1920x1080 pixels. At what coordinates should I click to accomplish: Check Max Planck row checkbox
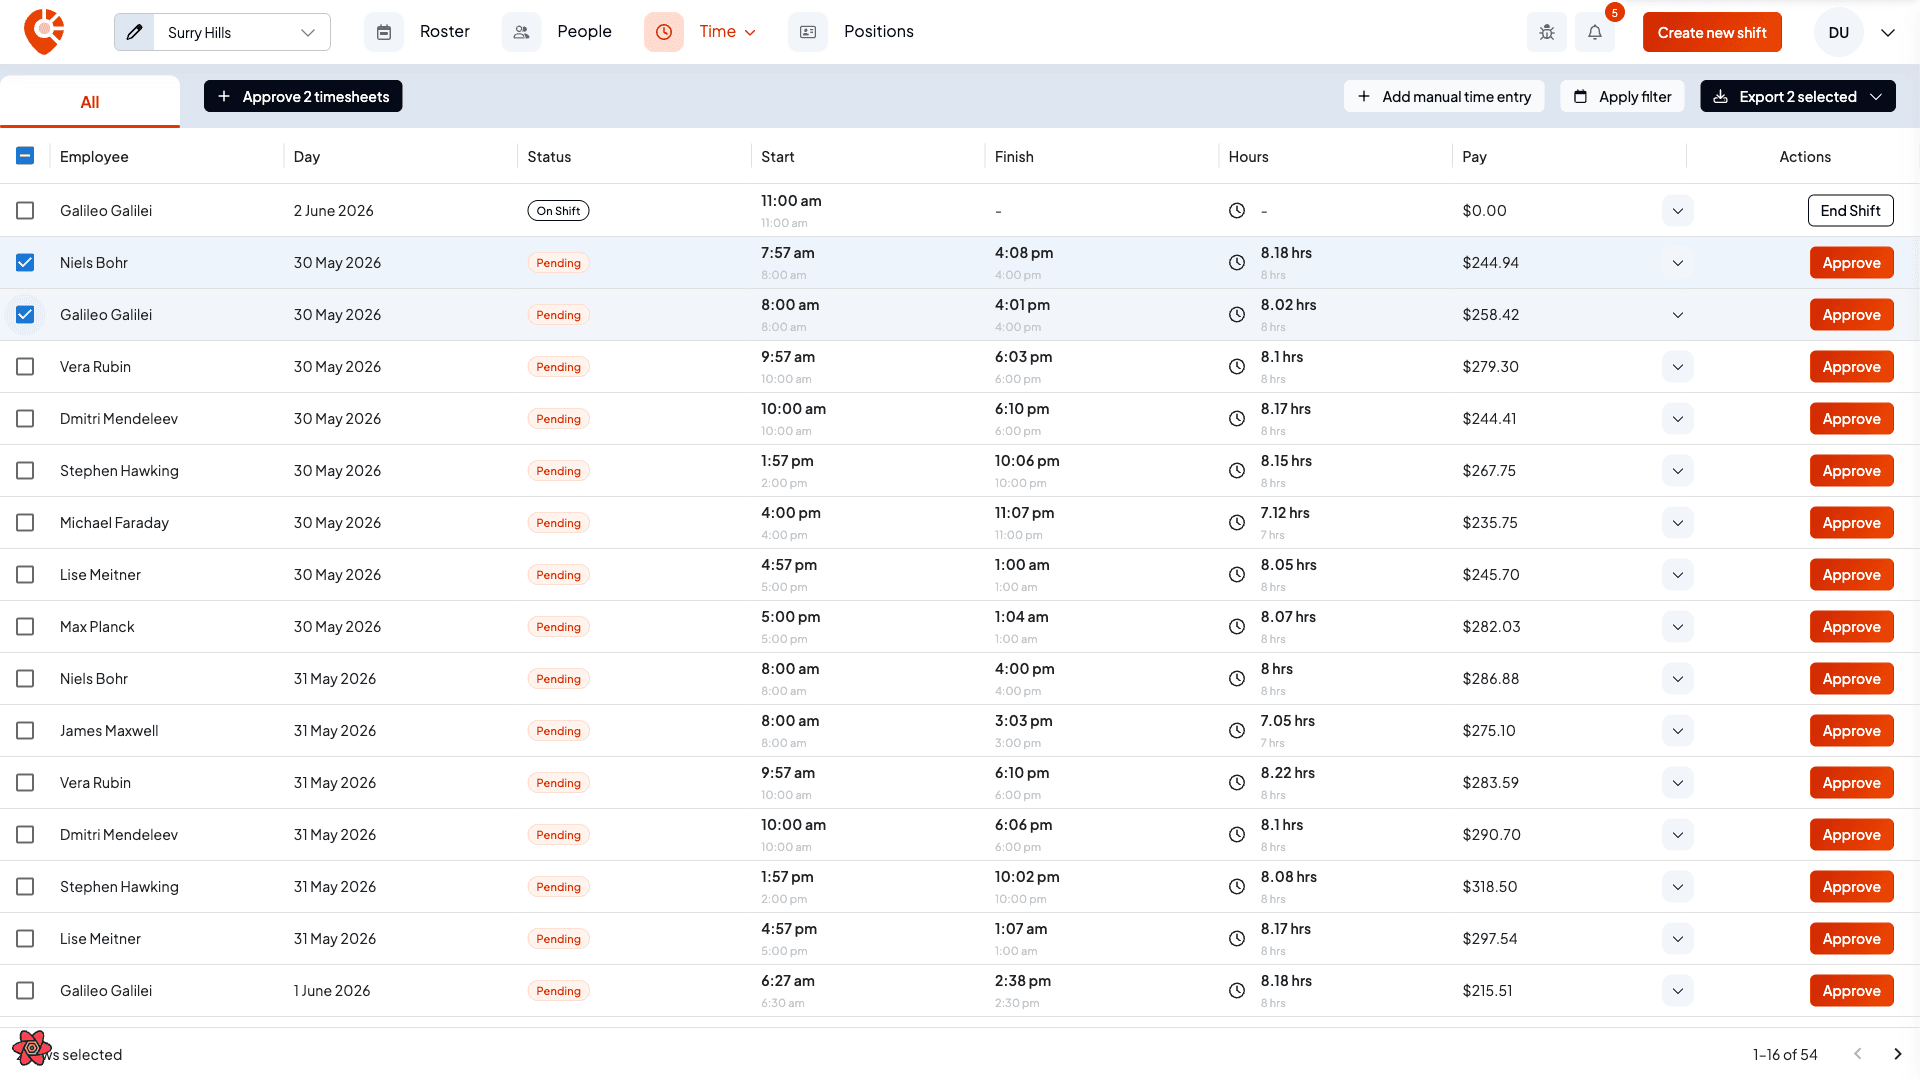click(25, 627)
